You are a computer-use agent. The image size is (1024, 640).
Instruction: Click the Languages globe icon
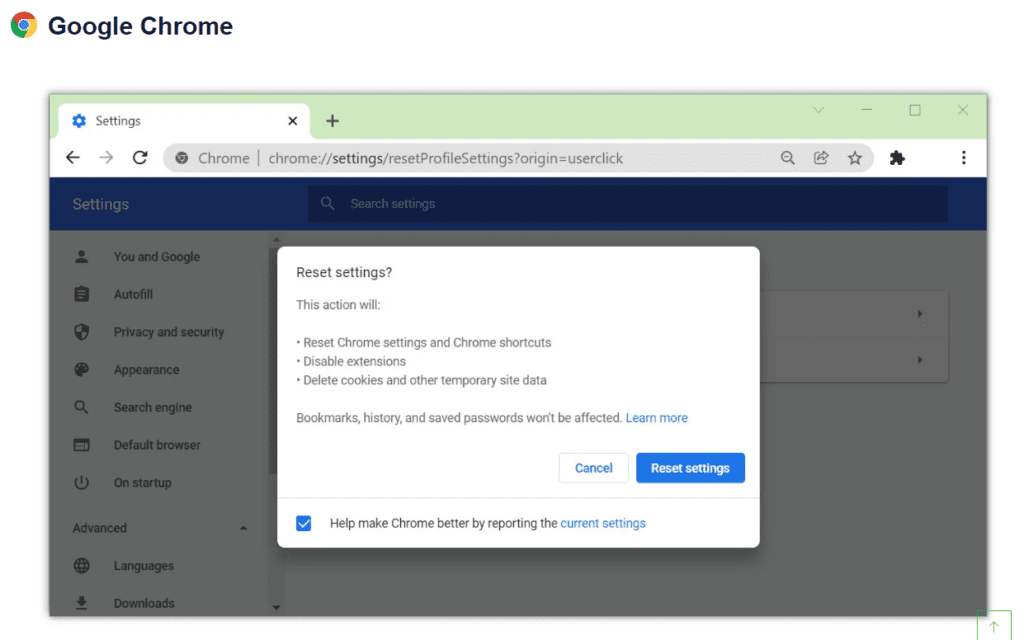click(82, 566)
